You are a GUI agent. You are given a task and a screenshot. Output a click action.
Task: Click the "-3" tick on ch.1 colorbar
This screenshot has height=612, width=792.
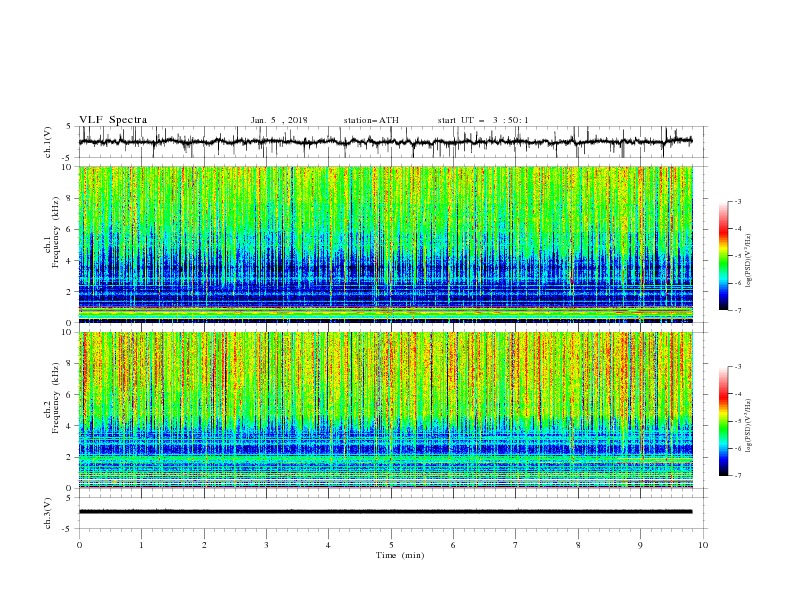737,201
